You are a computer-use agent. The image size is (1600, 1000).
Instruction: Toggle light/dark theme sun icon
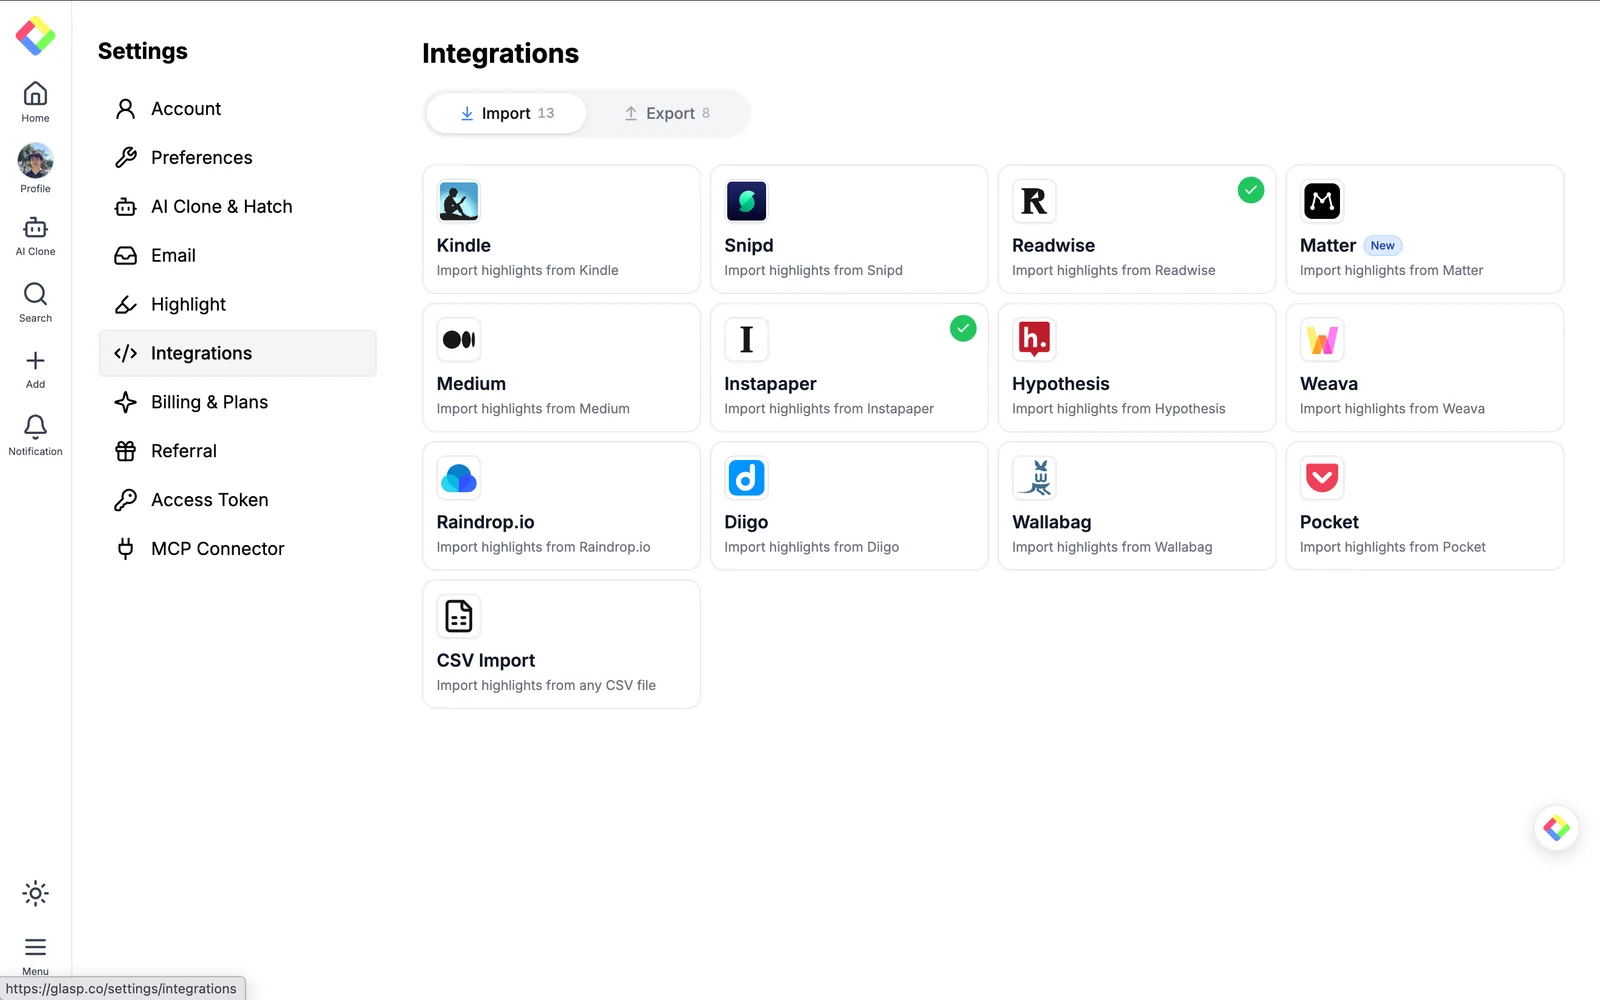[35, 893]
